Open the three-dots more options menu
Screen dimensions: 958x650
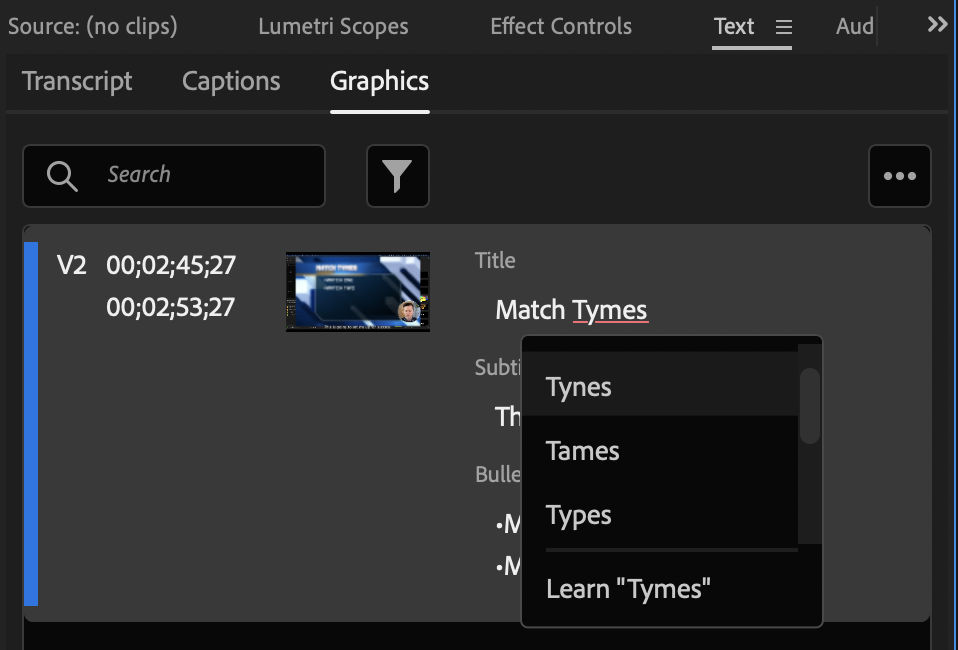tap(899, 176)
